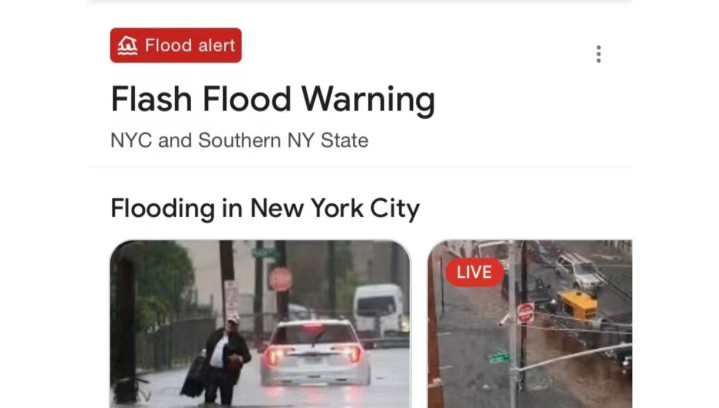
Task: Open Flooding in New York City section
Action: point(265,209)
